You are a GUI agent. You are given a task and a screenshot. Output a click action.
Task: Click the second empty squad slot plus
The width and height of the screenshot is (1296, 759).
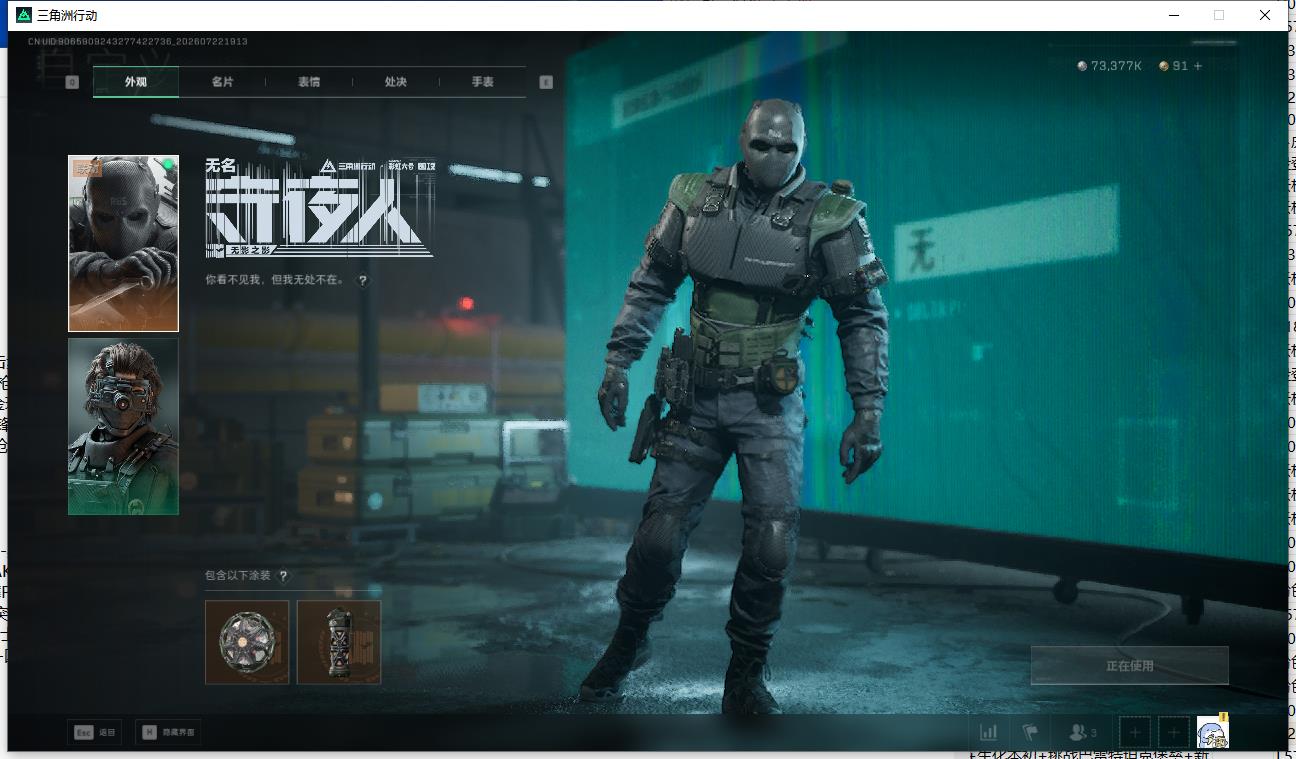point(1174,733)
